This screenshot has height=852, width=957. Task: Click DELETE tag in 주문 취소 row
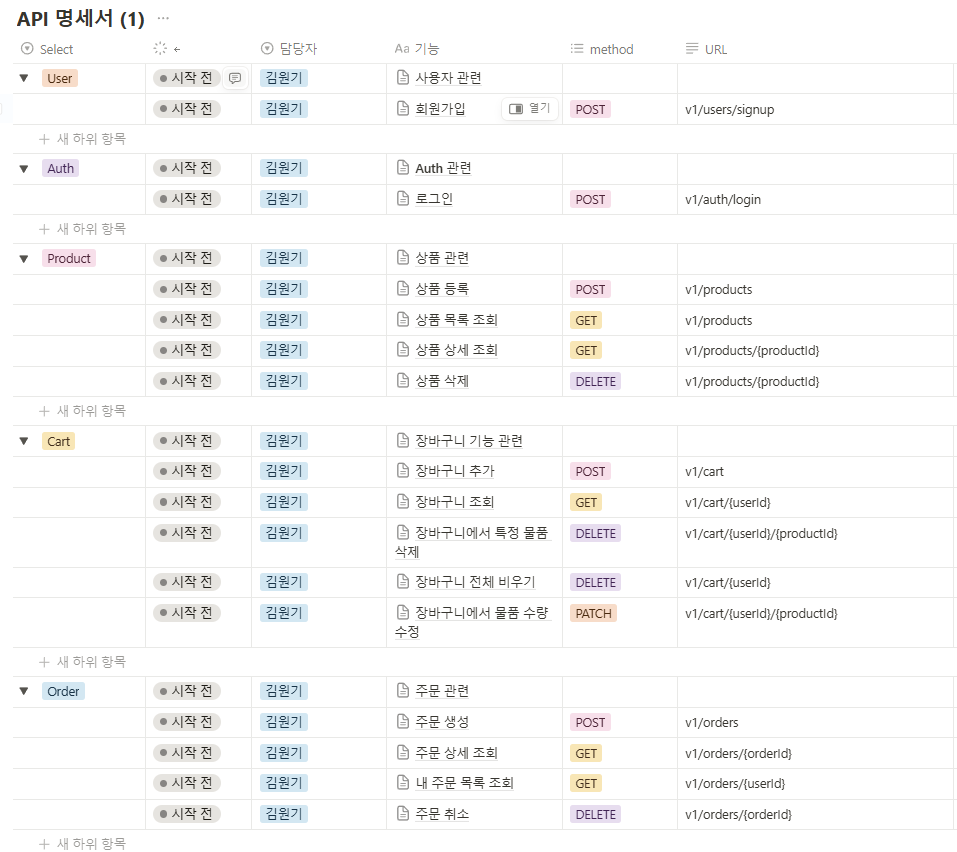coord(596,814)
